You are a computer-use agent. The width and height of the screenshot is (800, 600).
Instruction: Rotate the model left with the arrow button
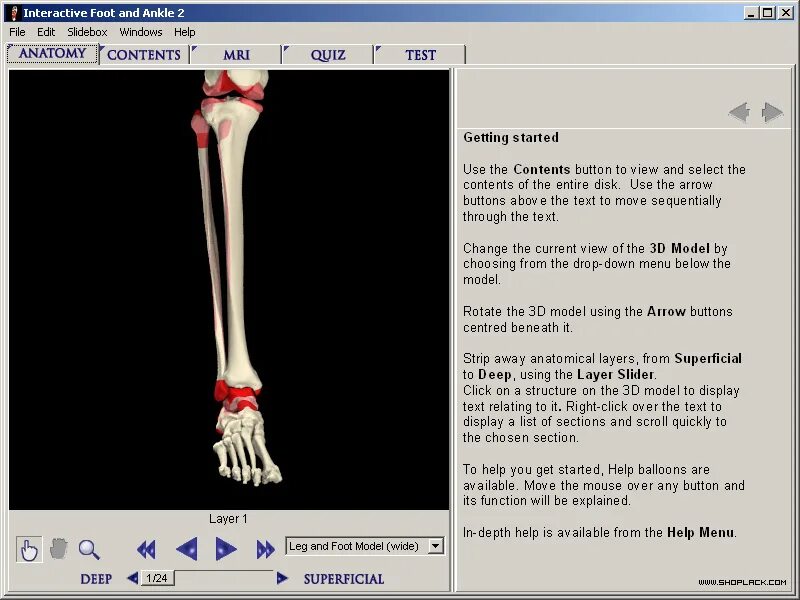tap(186, 549)
